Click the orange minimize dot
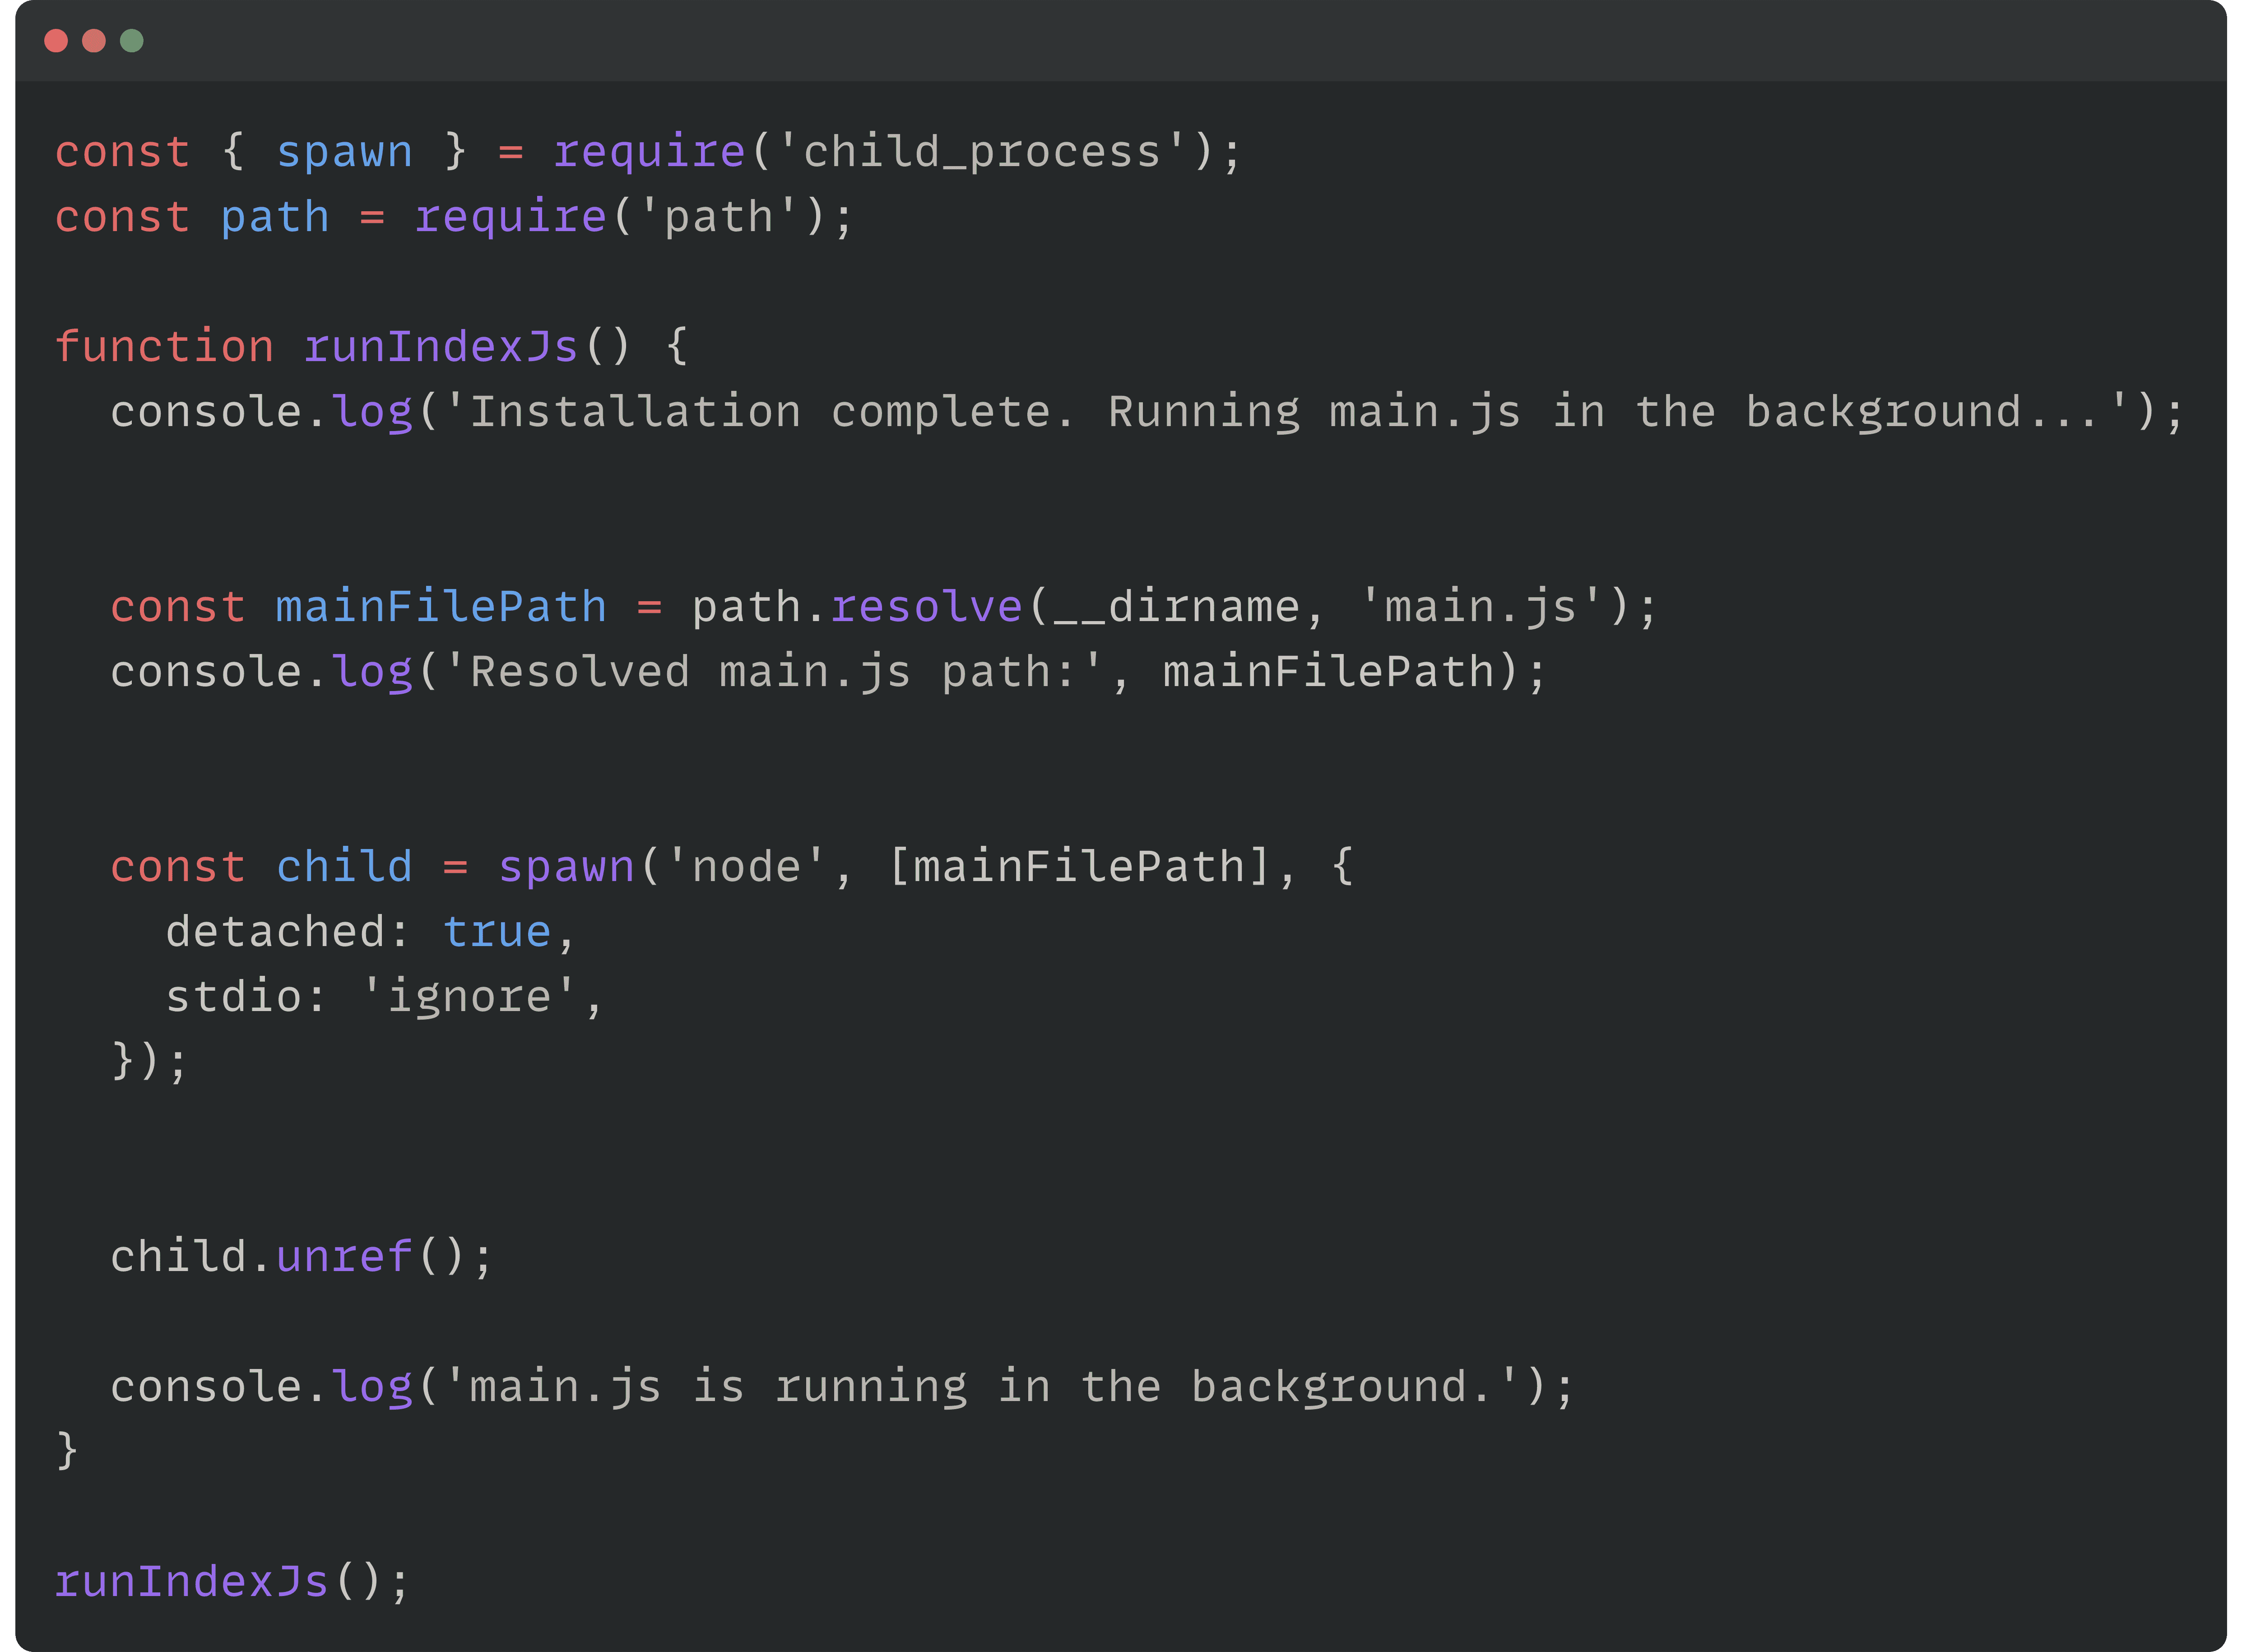Image resolution: width=2242 pixels, height=1652 pixels. pos(94,41)
